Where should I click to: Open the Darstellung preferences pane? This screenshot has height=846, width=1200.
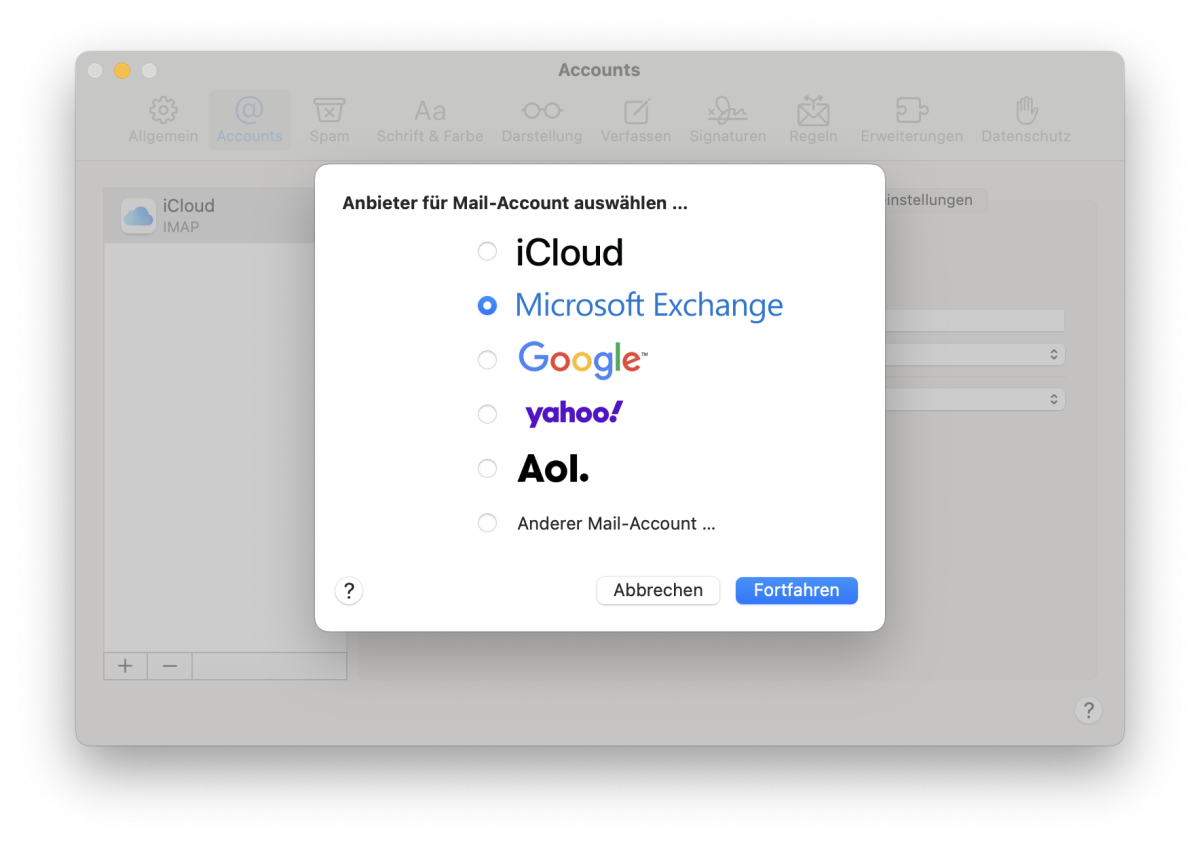542,121
